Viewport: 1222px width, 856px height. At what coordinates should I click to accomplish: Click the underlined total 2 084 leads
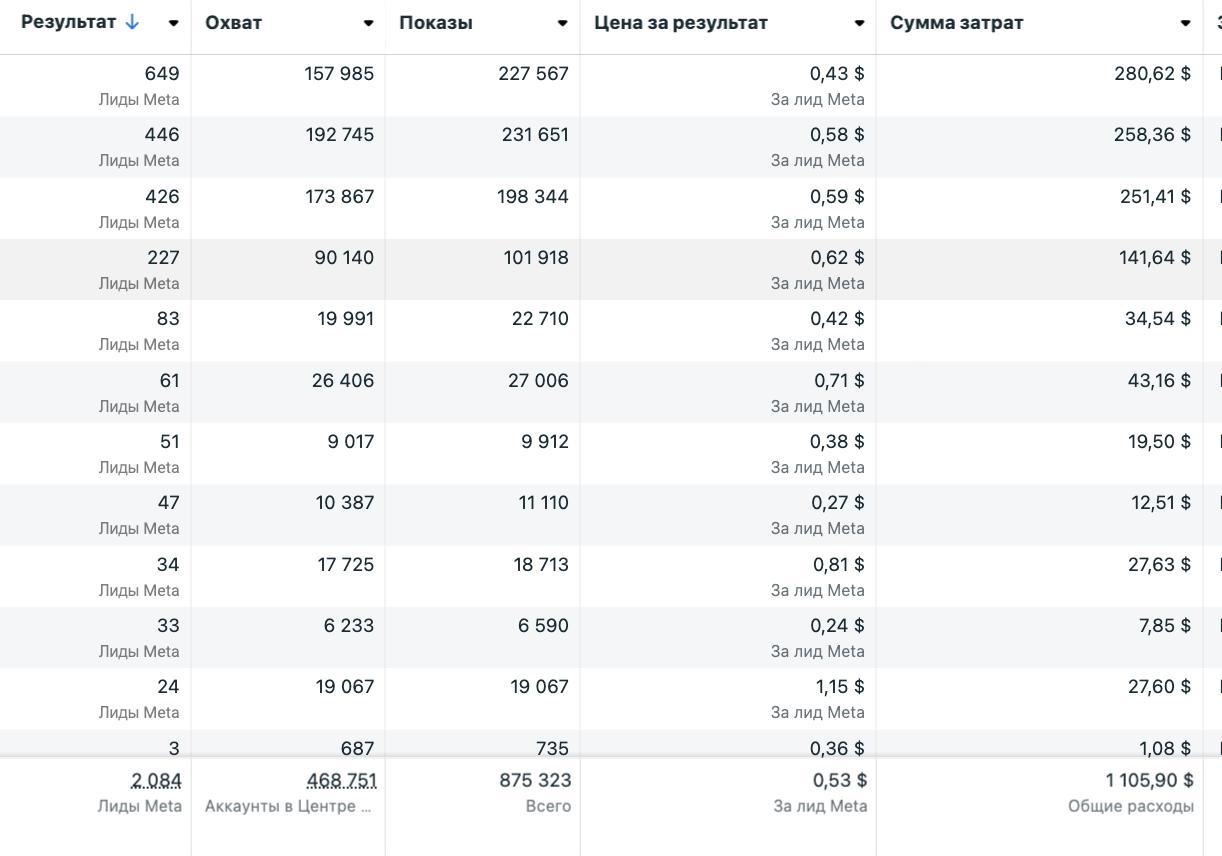pos(156,780)
